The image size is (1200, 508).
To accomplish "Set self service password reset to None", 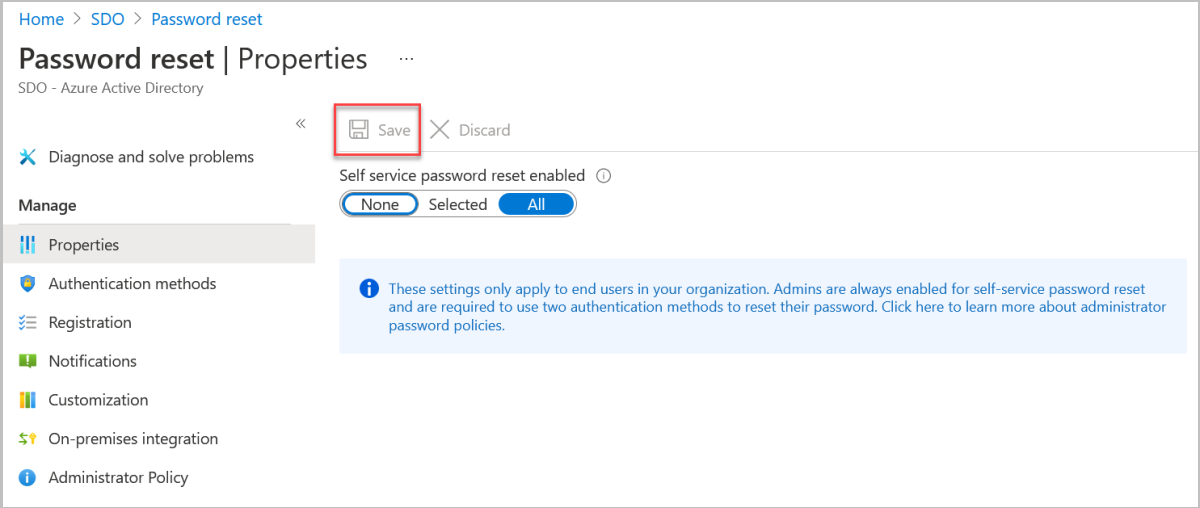I will pyautogui.click(x=380, y=204).
